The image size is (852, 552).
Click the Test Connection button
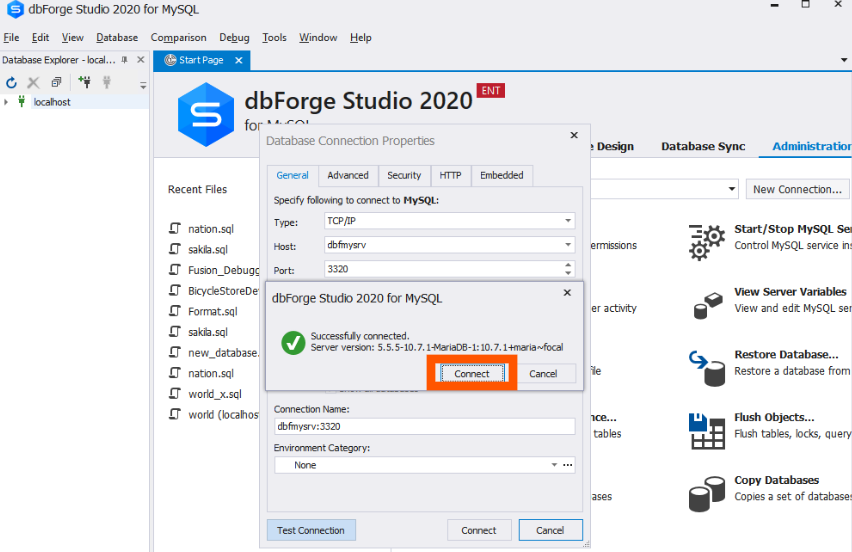(x=310, y=530)
